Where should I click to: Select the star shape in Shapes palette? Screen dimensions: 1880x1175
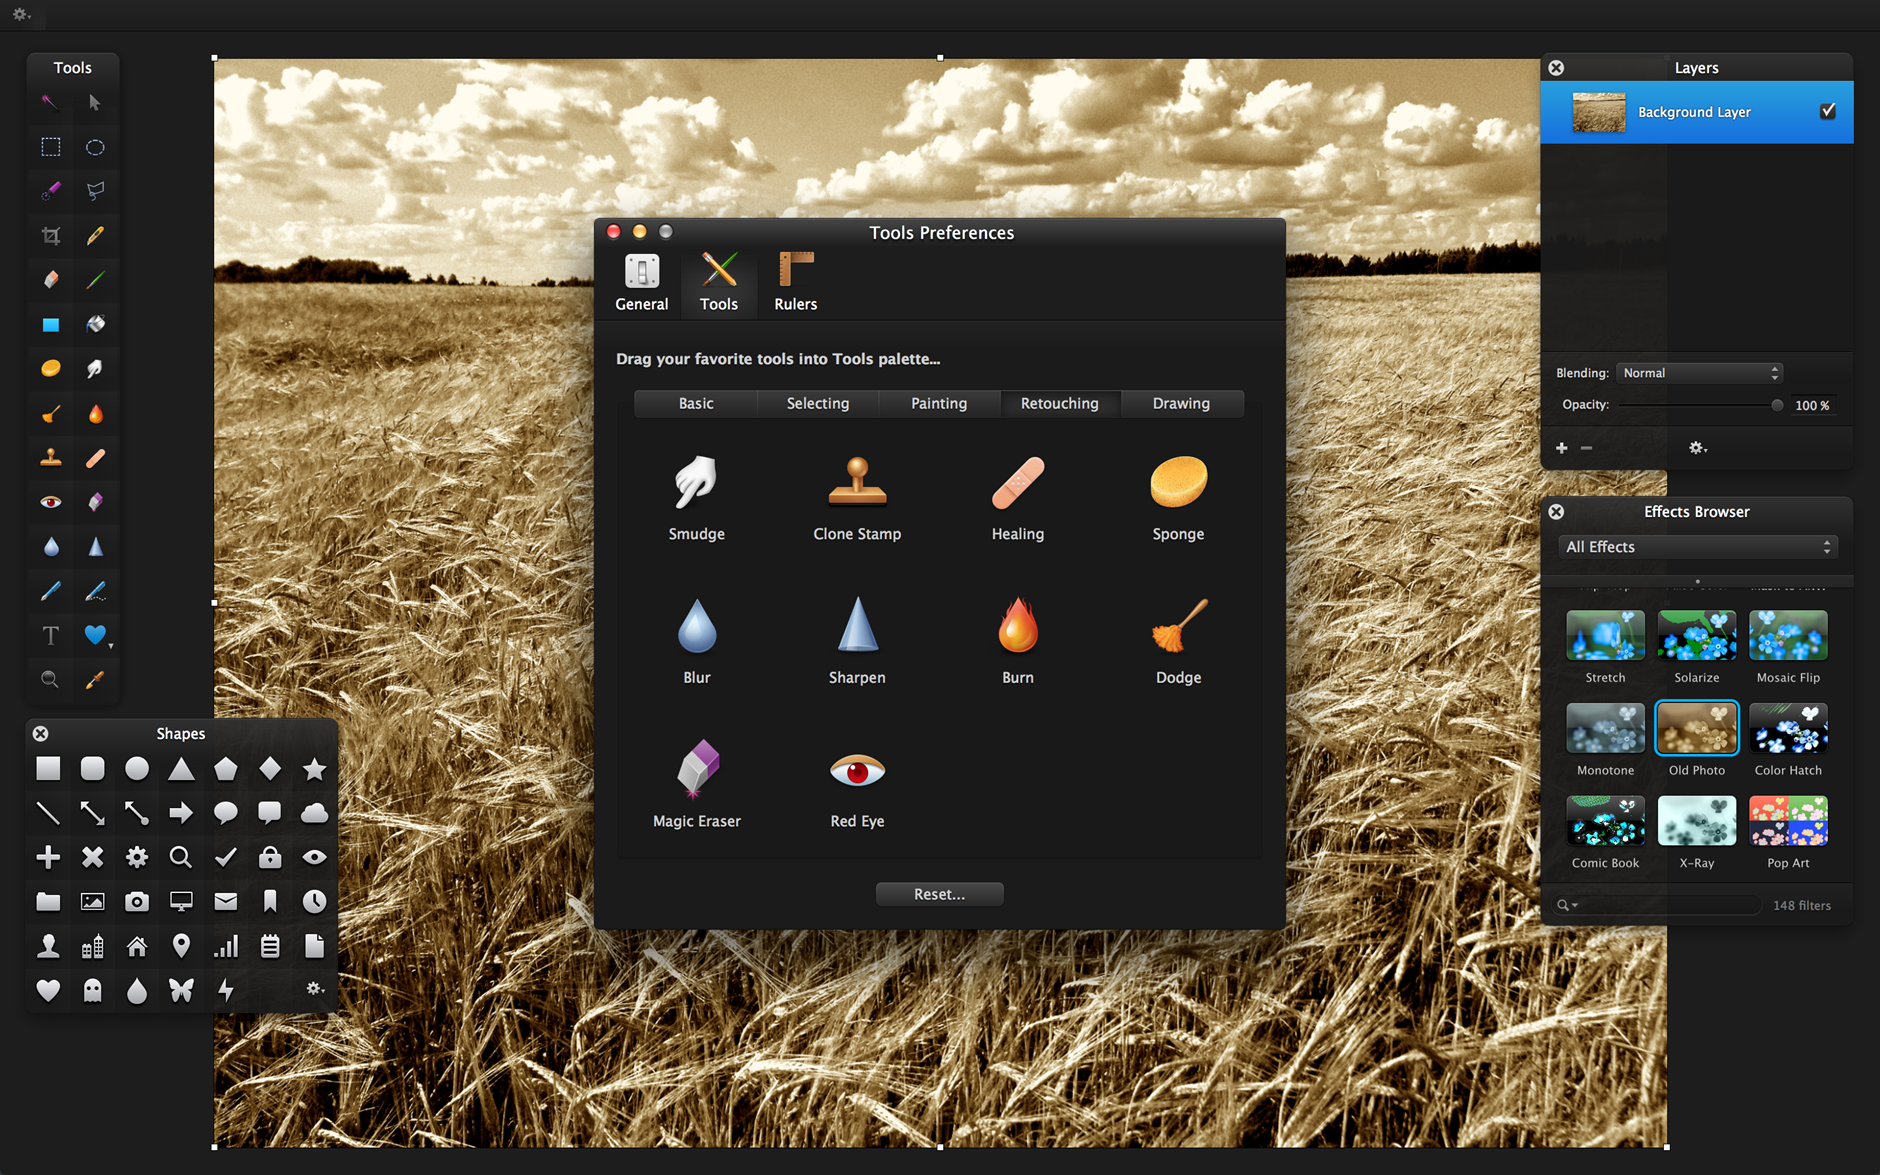(314, 769)
